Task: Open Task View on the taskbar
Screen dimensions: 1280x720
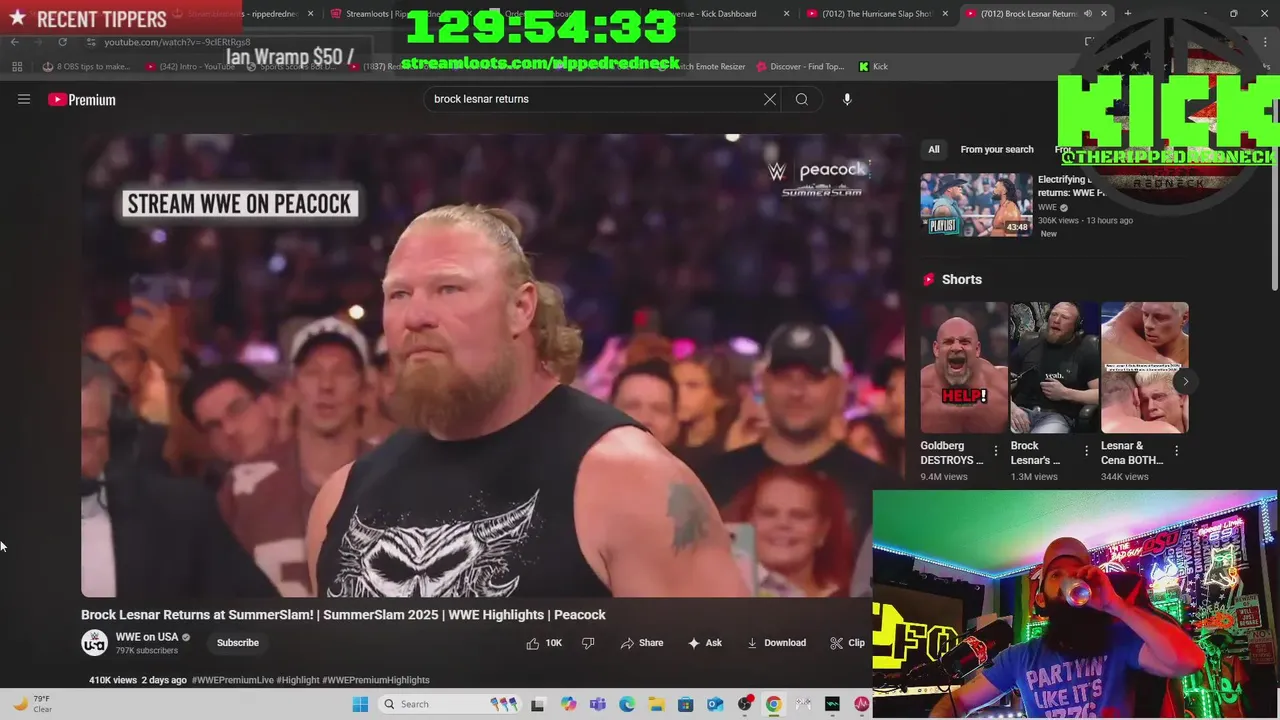Action: [x=537, y=705]
